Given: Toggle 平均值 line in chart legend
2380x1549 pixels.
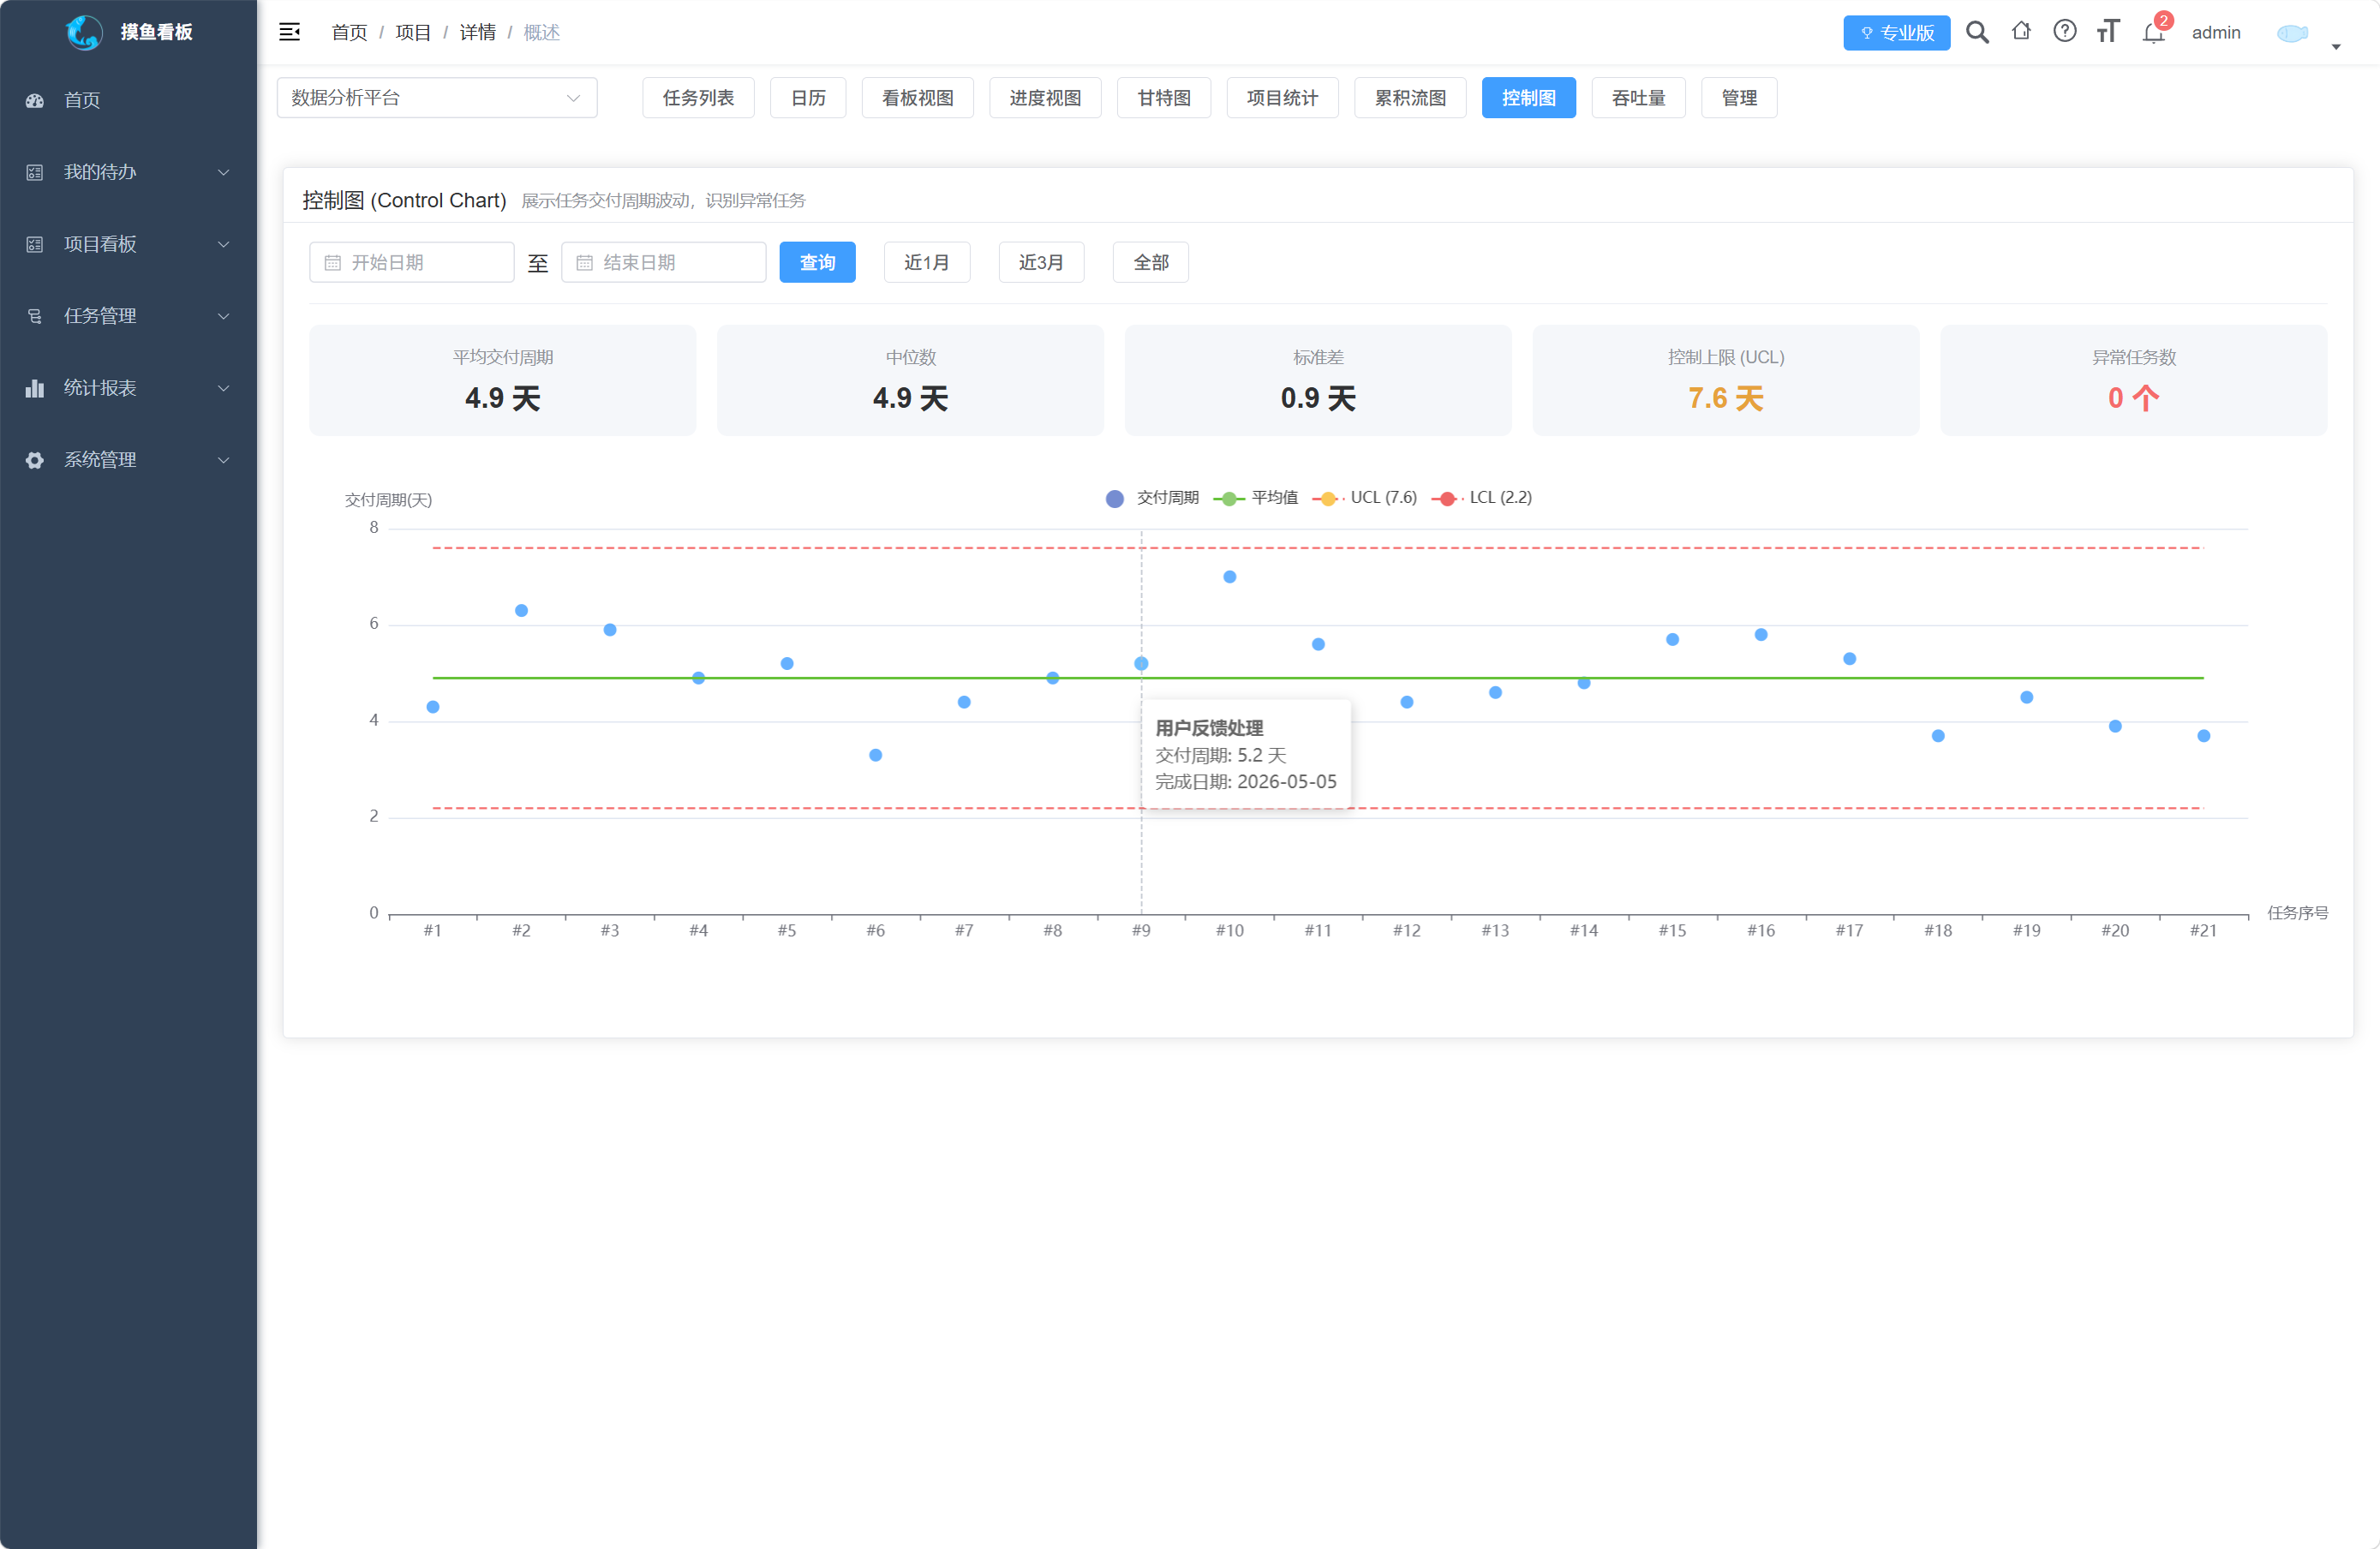Looking at the screenshot, I should pyautogui.click(x=1256, y=498).
